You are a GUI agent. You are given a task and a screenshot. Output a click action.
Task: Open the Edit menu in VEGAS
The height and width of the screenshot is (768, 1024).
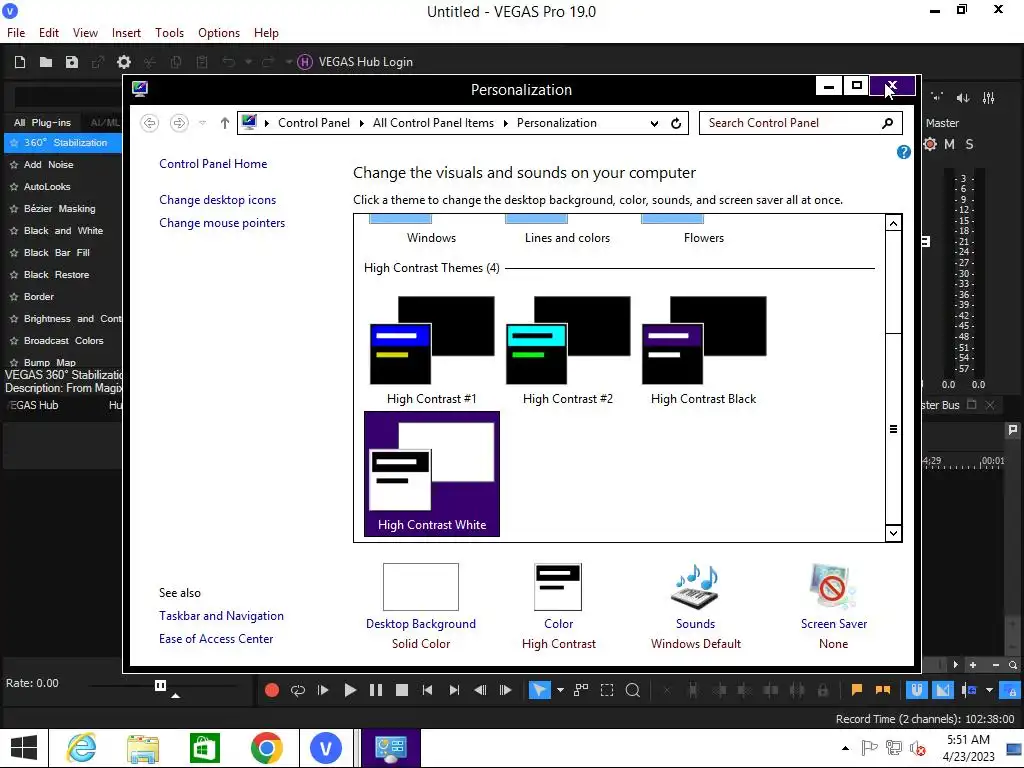49,33
